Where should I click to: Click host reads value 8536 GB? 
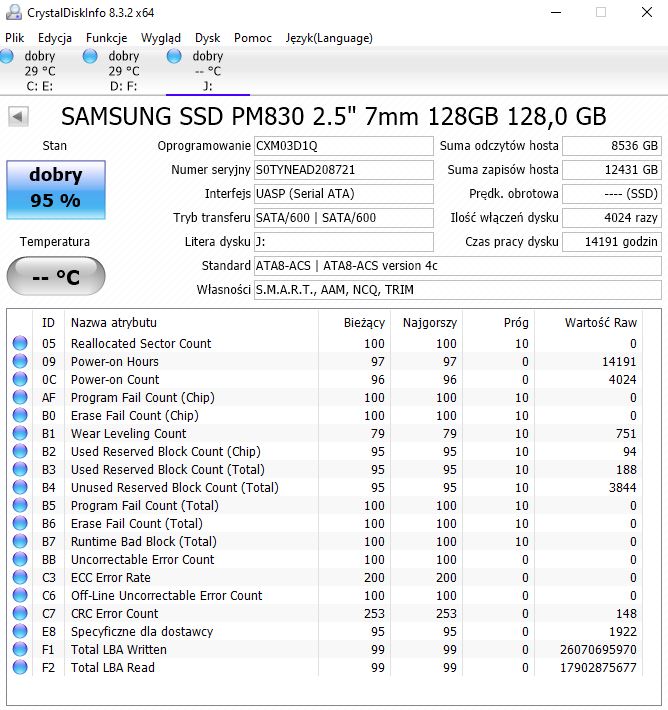coord(612,146)
